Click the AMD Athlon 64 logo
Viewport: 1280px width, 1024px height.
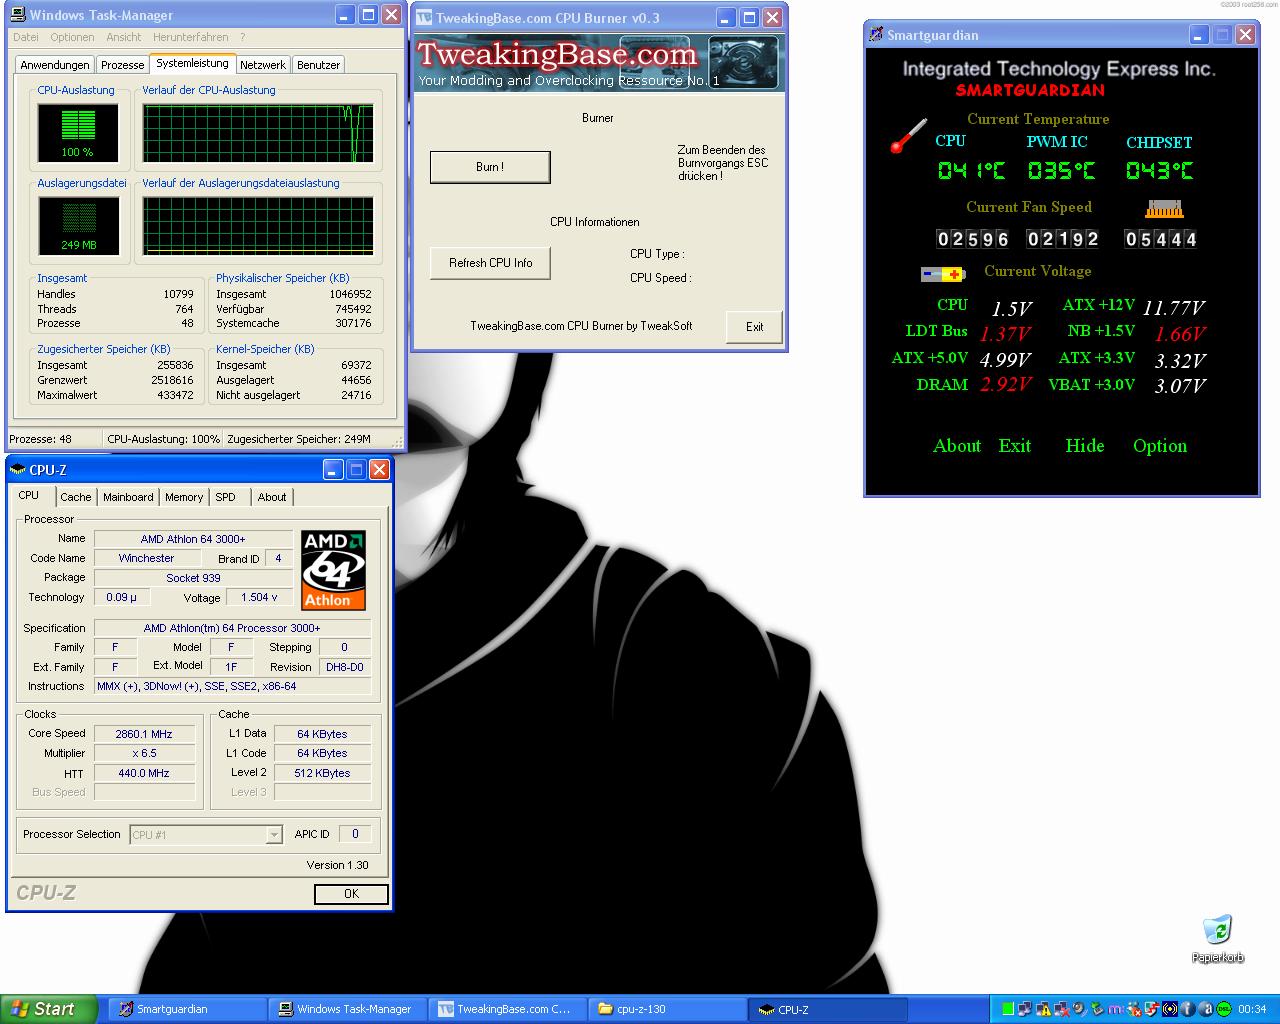333,570
